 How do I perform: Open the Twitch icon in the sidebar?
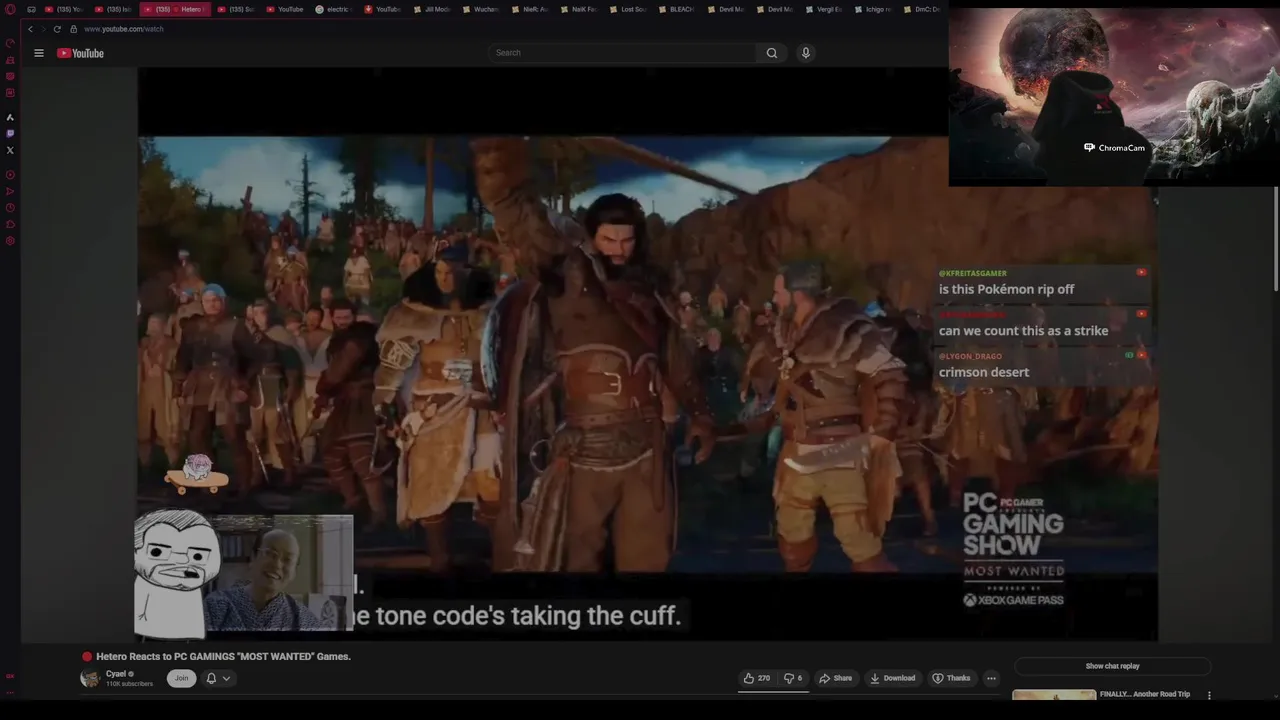[x=10, y=133]
